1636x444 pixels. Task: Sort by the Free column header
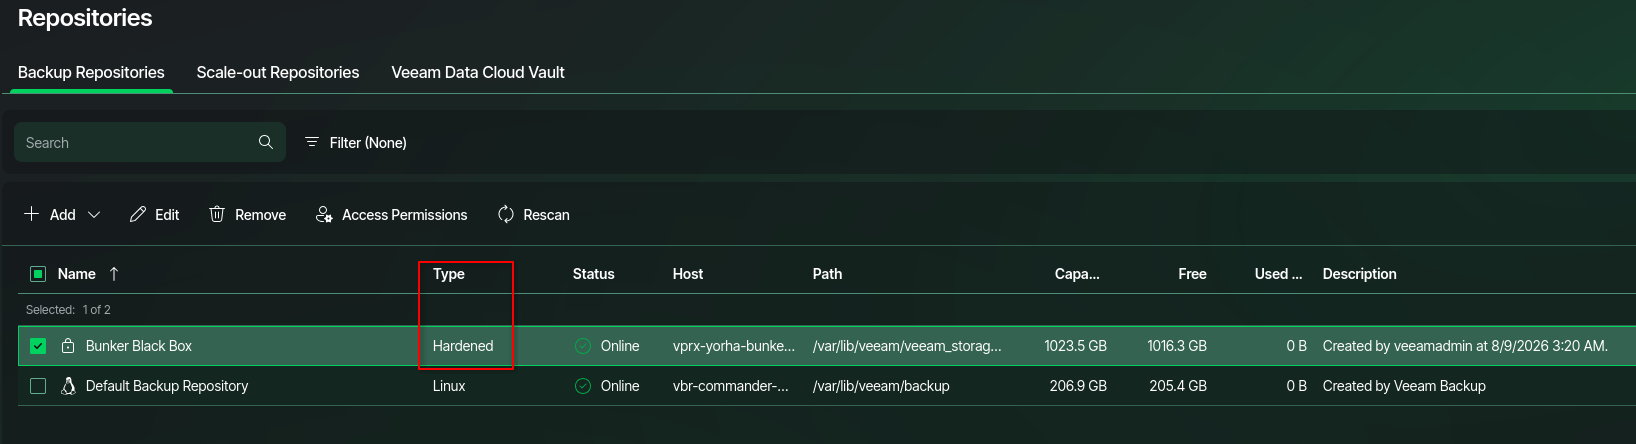tap(1192, 274)
